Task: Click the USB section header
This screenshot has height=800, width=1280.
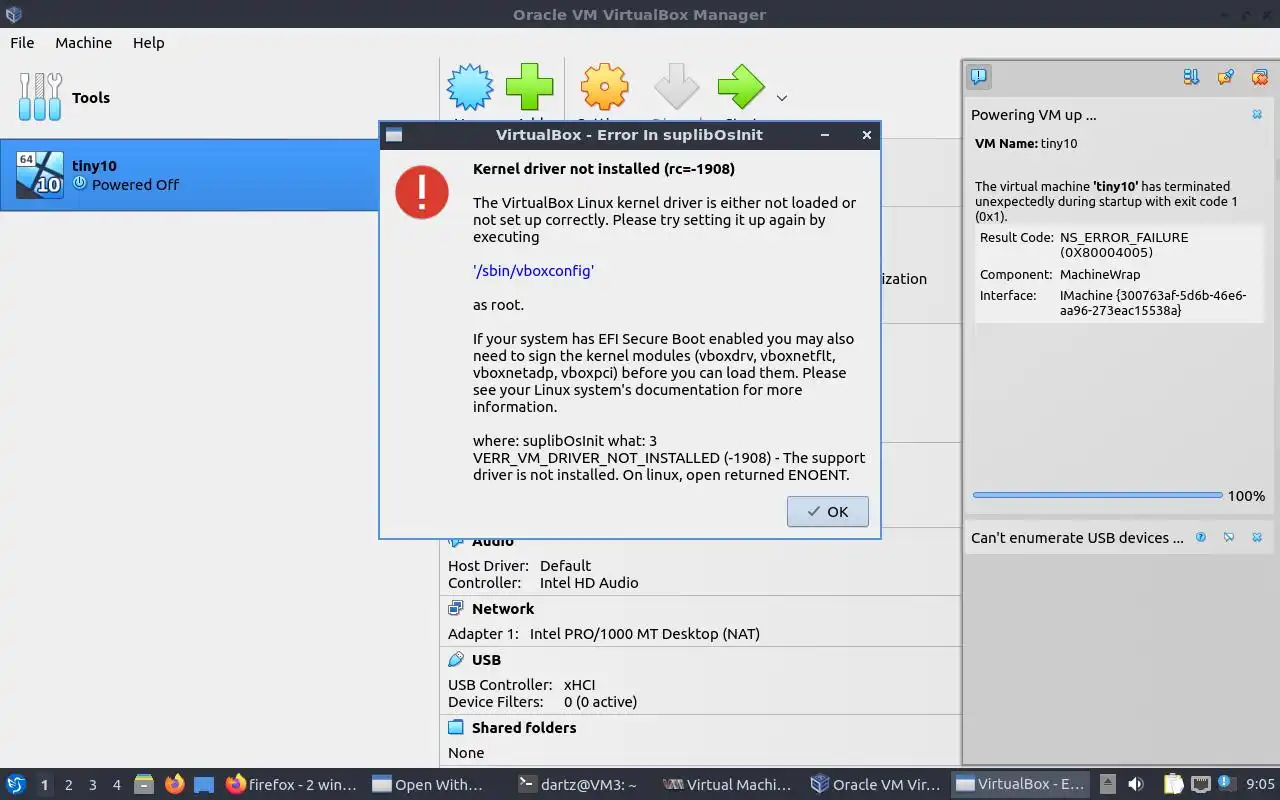Action: point(486,660)
